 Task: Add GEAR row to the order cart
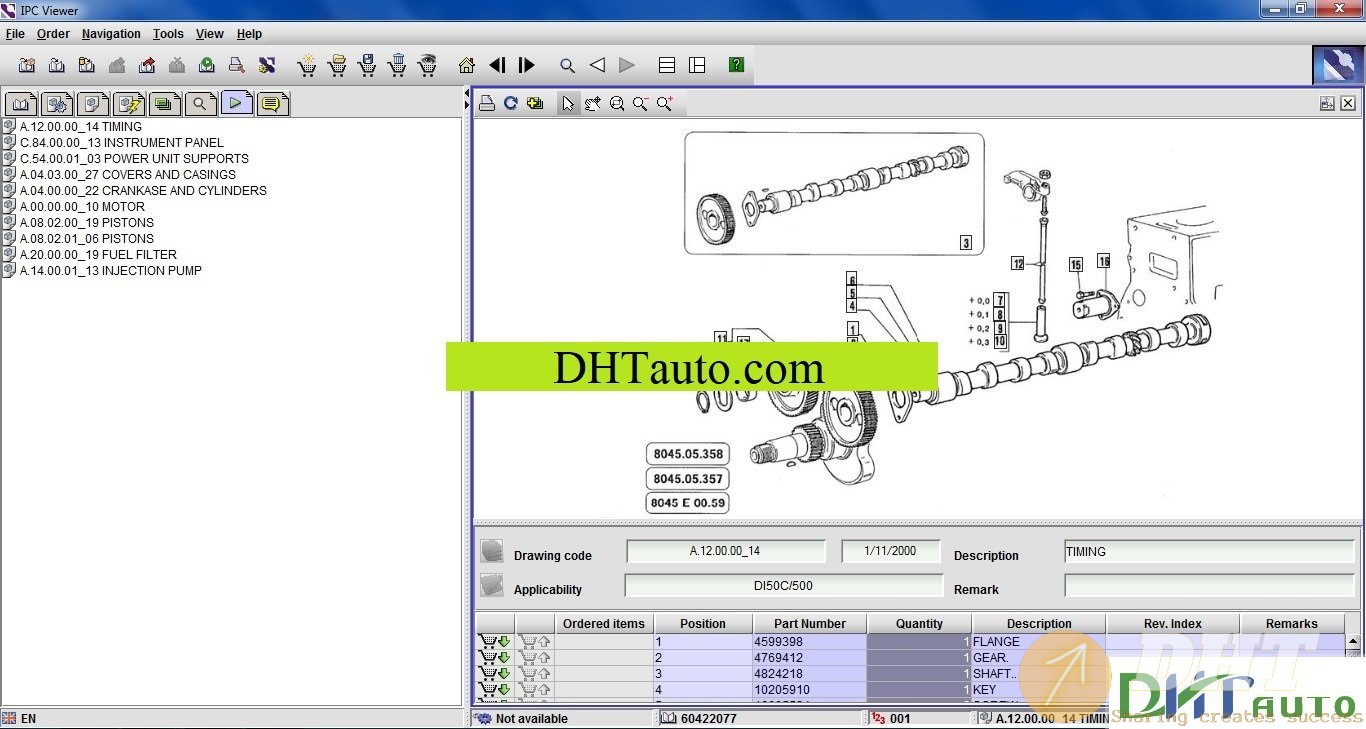[x=494, y=658]
